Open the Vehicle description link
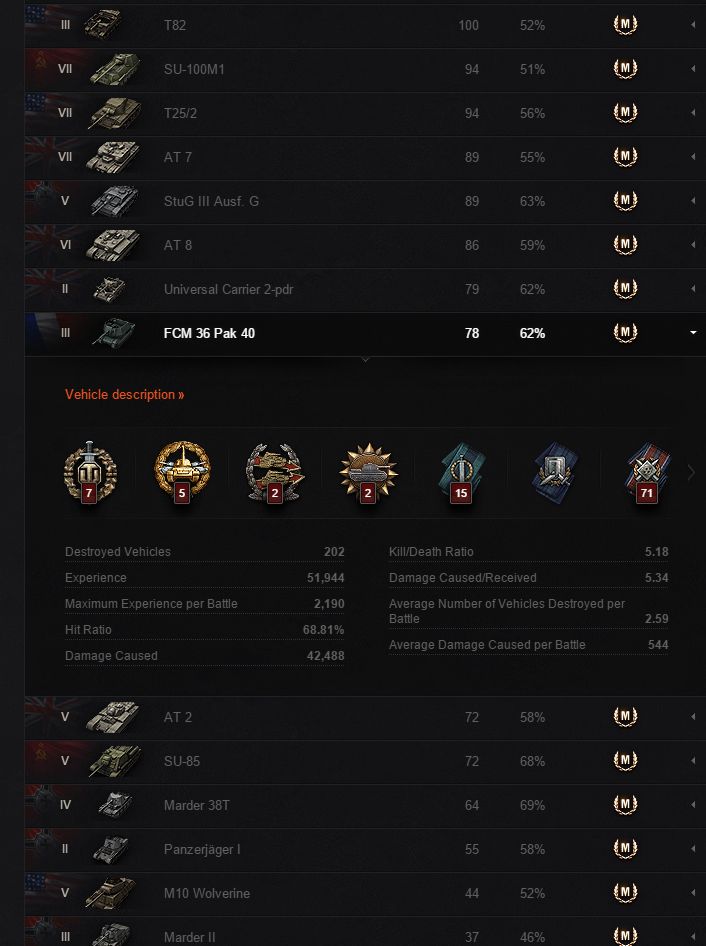Viewport: 706px width, 946px height. coord(124,394)
